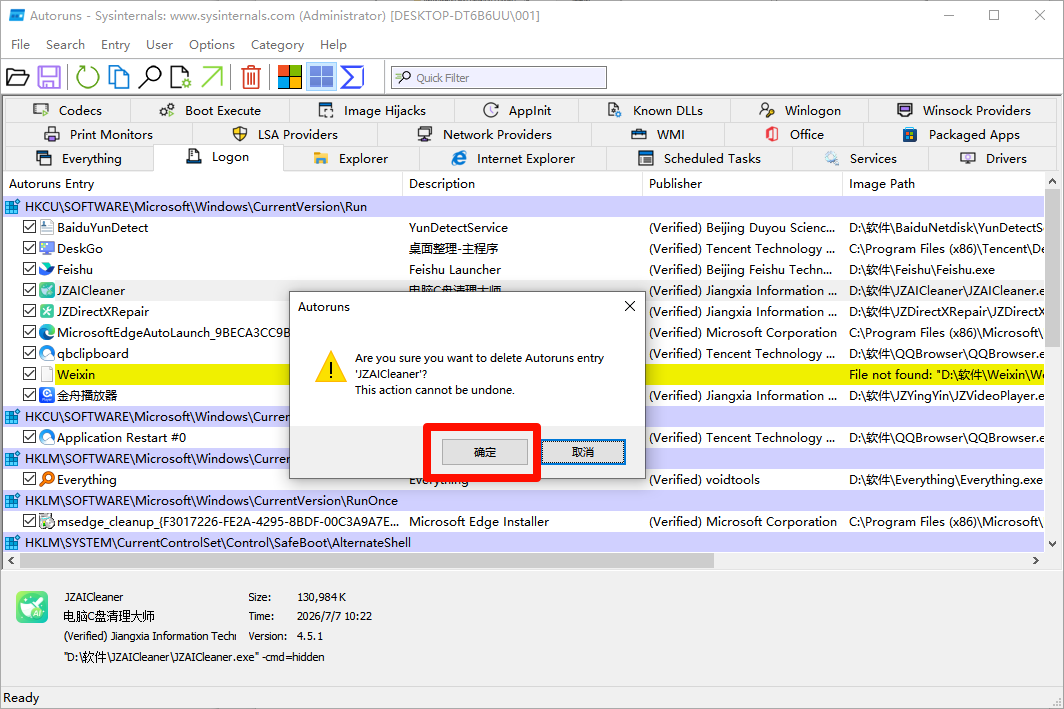Click the MicrosoftEdgeAutoLaunch Edge icon
Image resolution: width=1064 pixels, height=709 pixels.
point(47,332)
